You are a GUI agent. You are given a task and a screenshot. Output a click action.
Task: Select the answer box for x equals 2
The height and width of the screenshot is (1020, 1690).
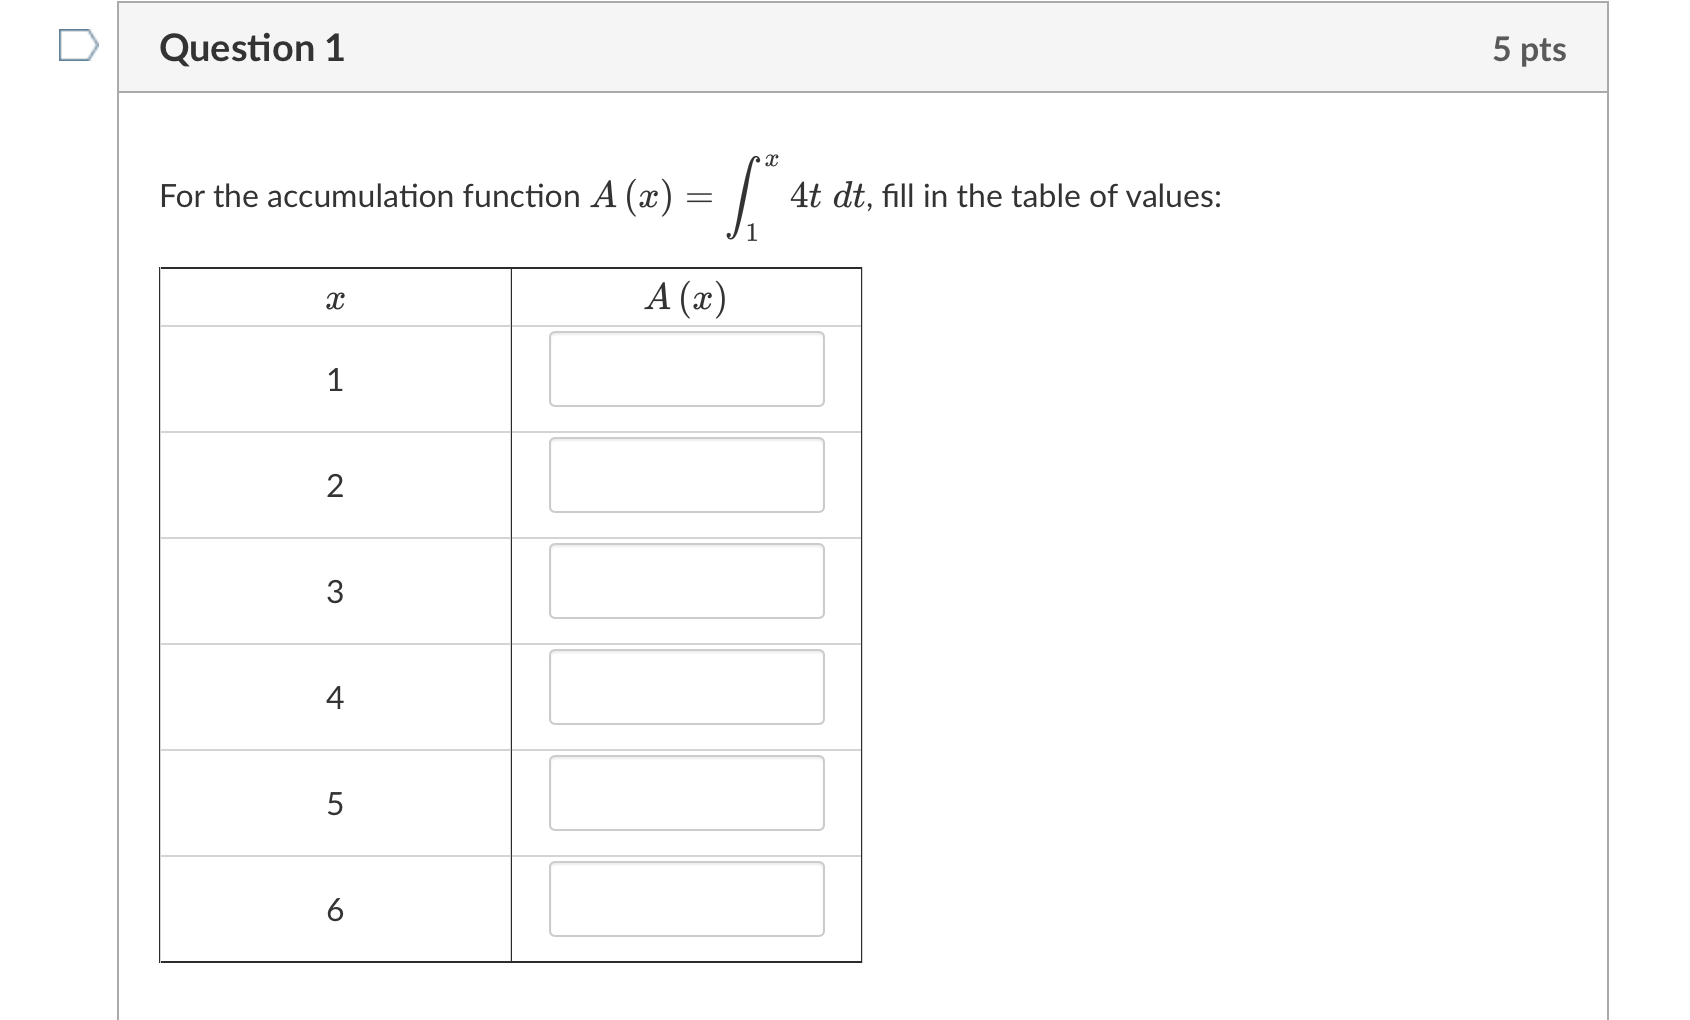click(x=686, y=476)
